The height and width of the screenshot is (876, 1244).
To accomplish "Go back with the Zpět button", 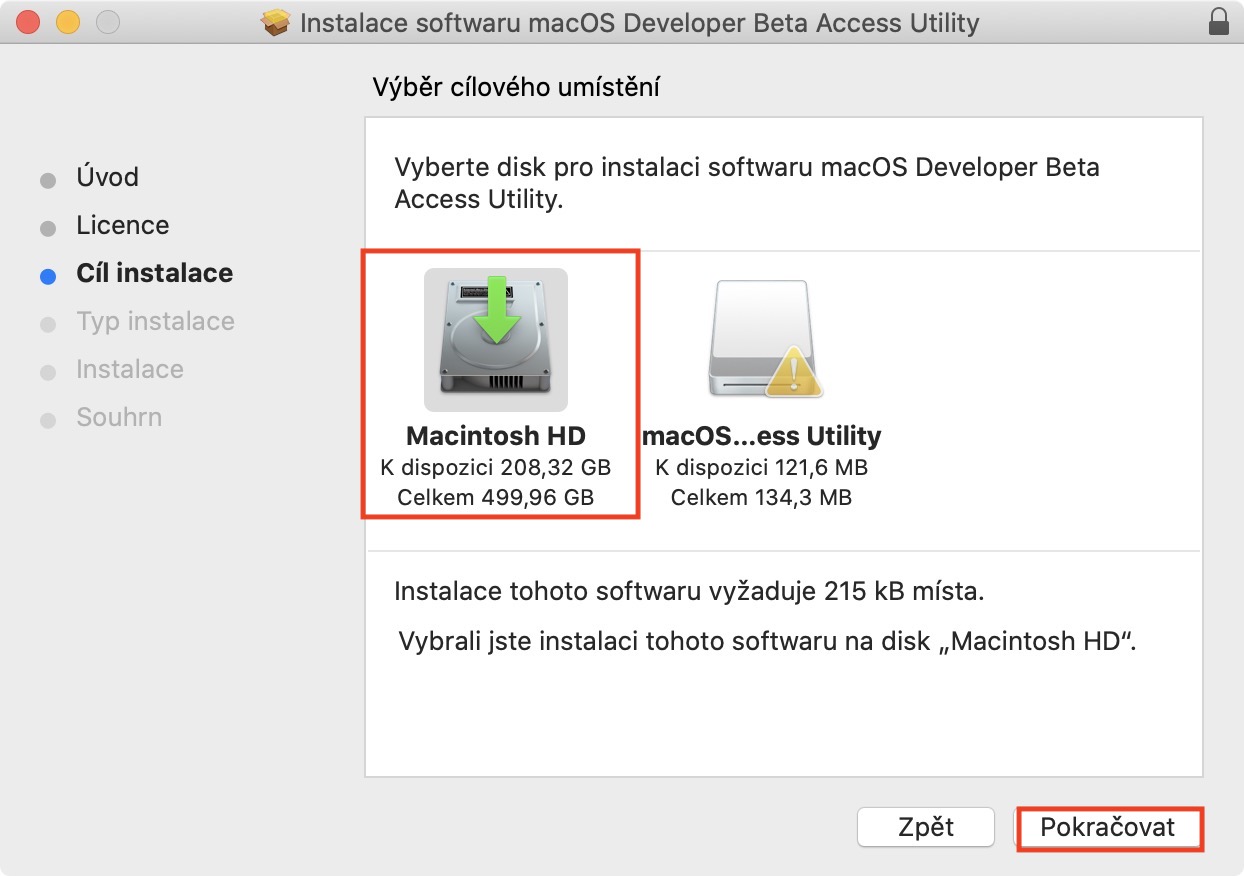I will 925,828.
